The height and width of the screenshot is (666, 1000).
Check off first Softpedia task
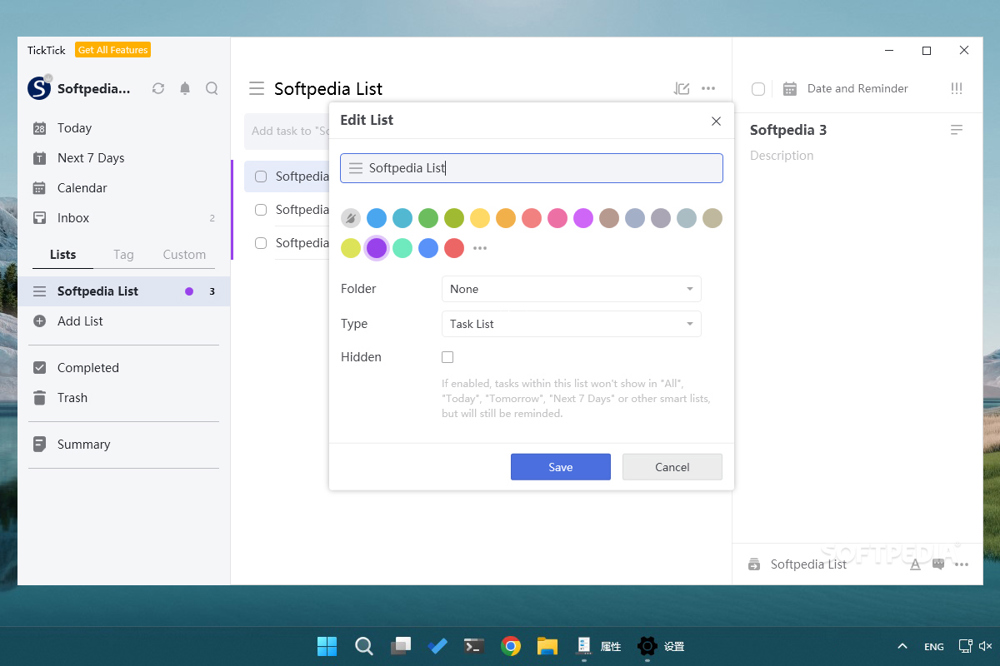pos(261,177)
